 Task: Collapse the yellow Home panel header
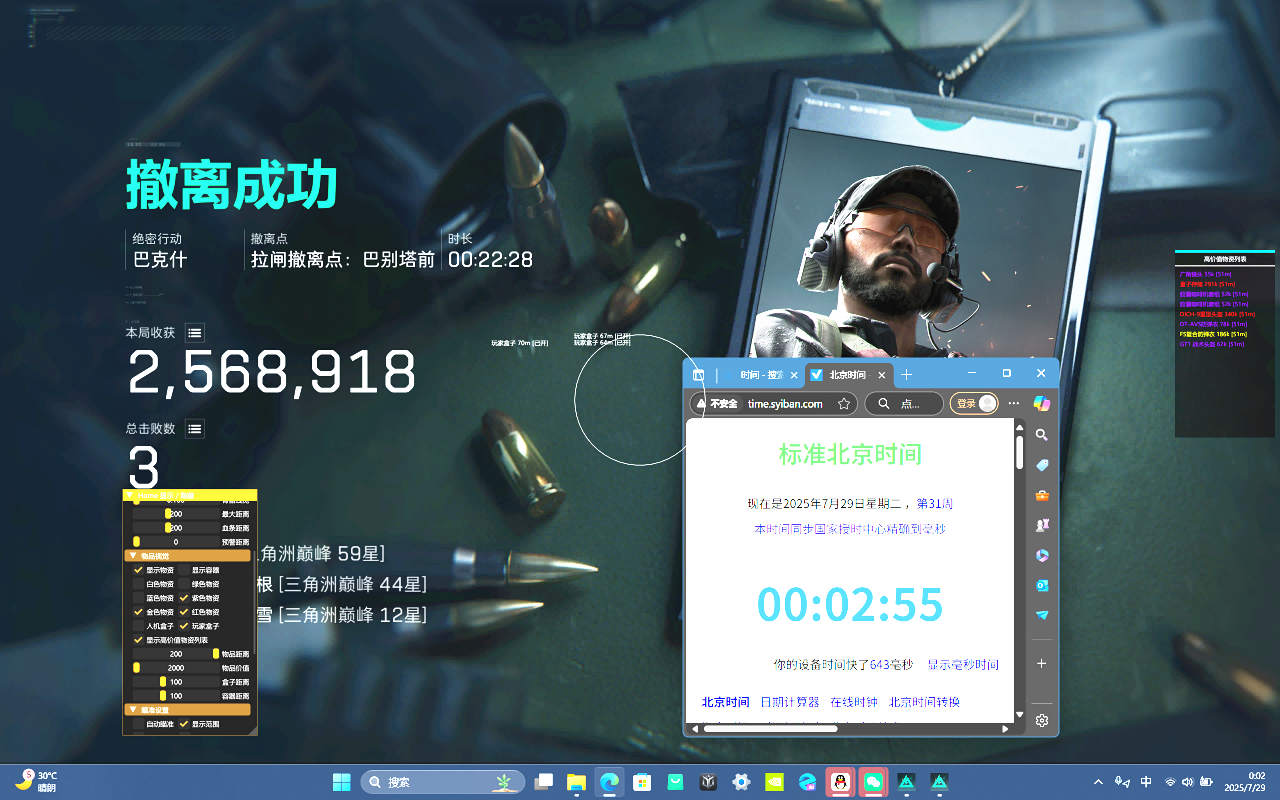(x=190, y=495)
